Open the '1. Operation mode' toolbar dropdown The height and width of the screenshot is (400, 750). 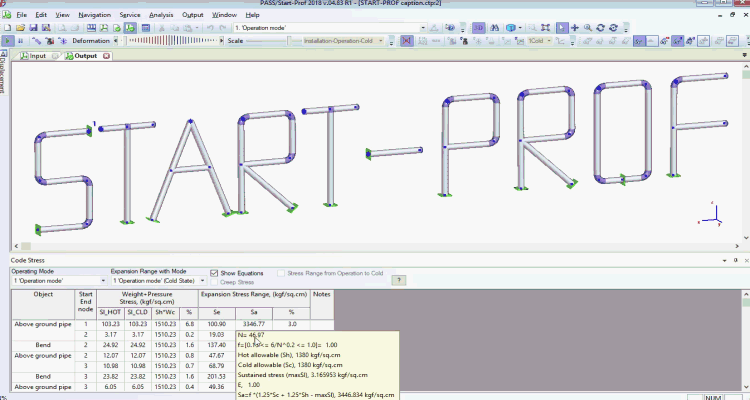[423, 28]
